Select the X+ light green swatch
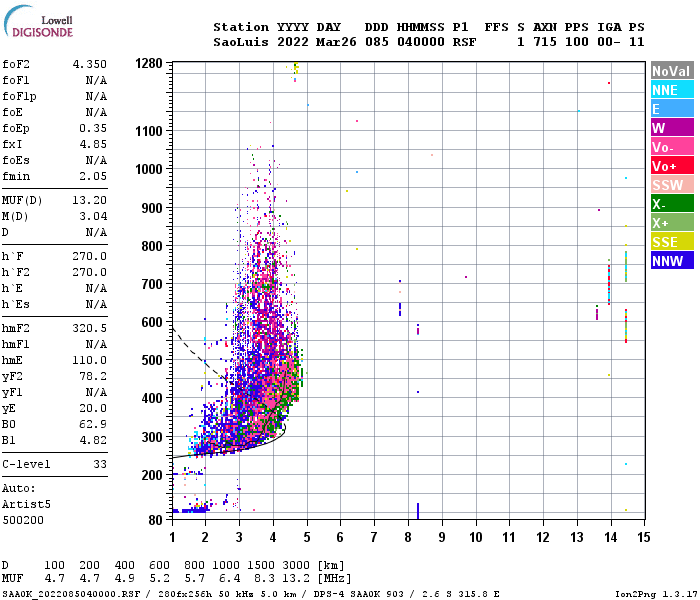Viewport: 700px width, 600px height. pos(672,223)
